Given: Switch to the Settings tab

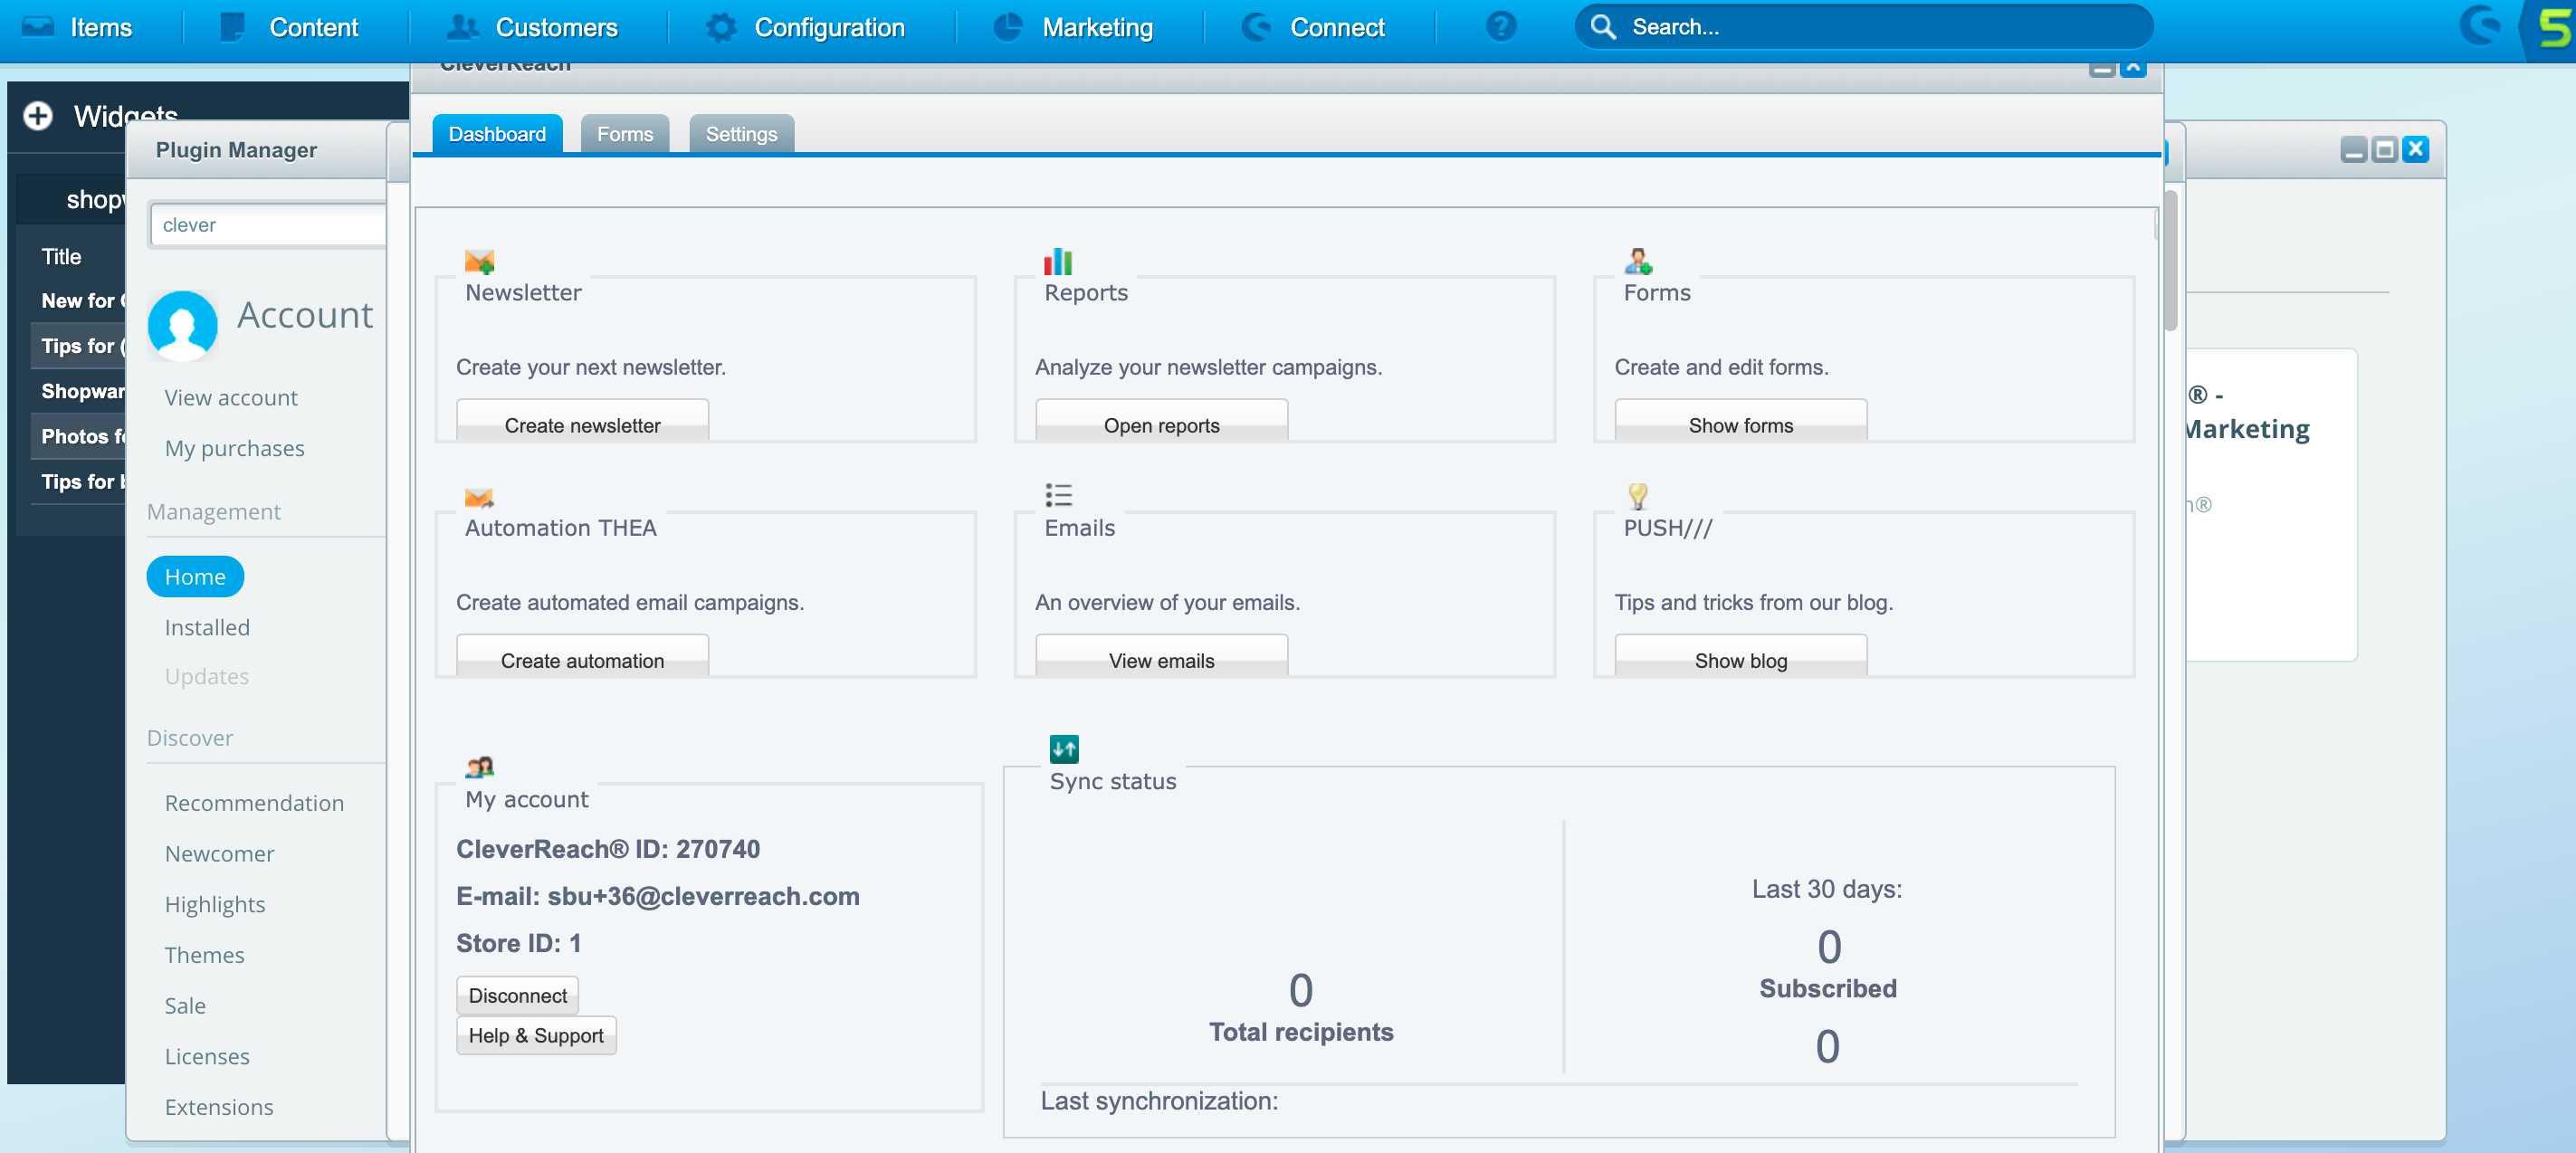Looking at the screenshot, I should 741,134.
